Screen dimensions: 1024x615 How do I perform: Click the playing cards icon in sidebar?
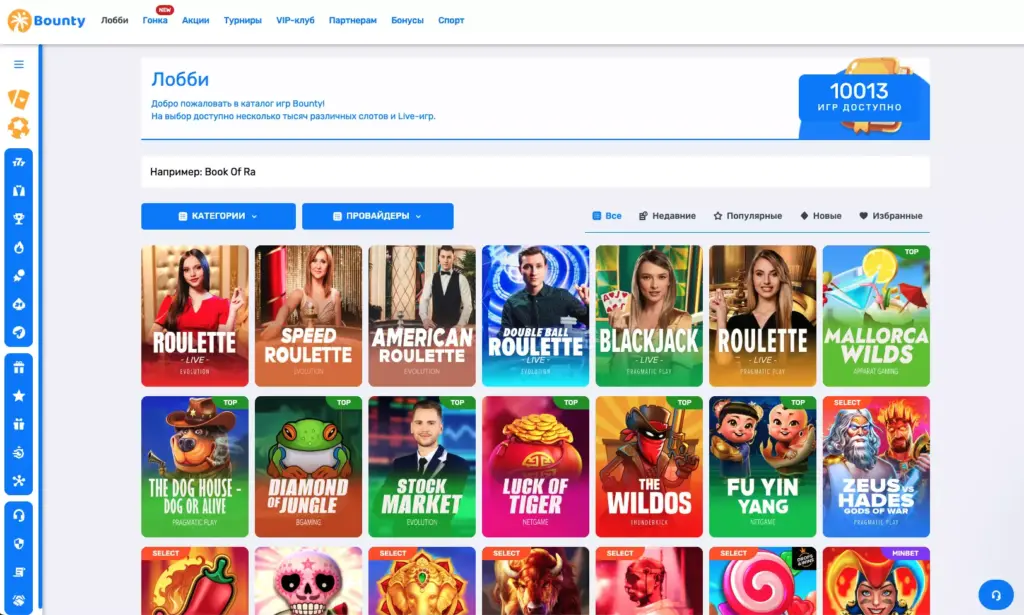coord(19,98)
